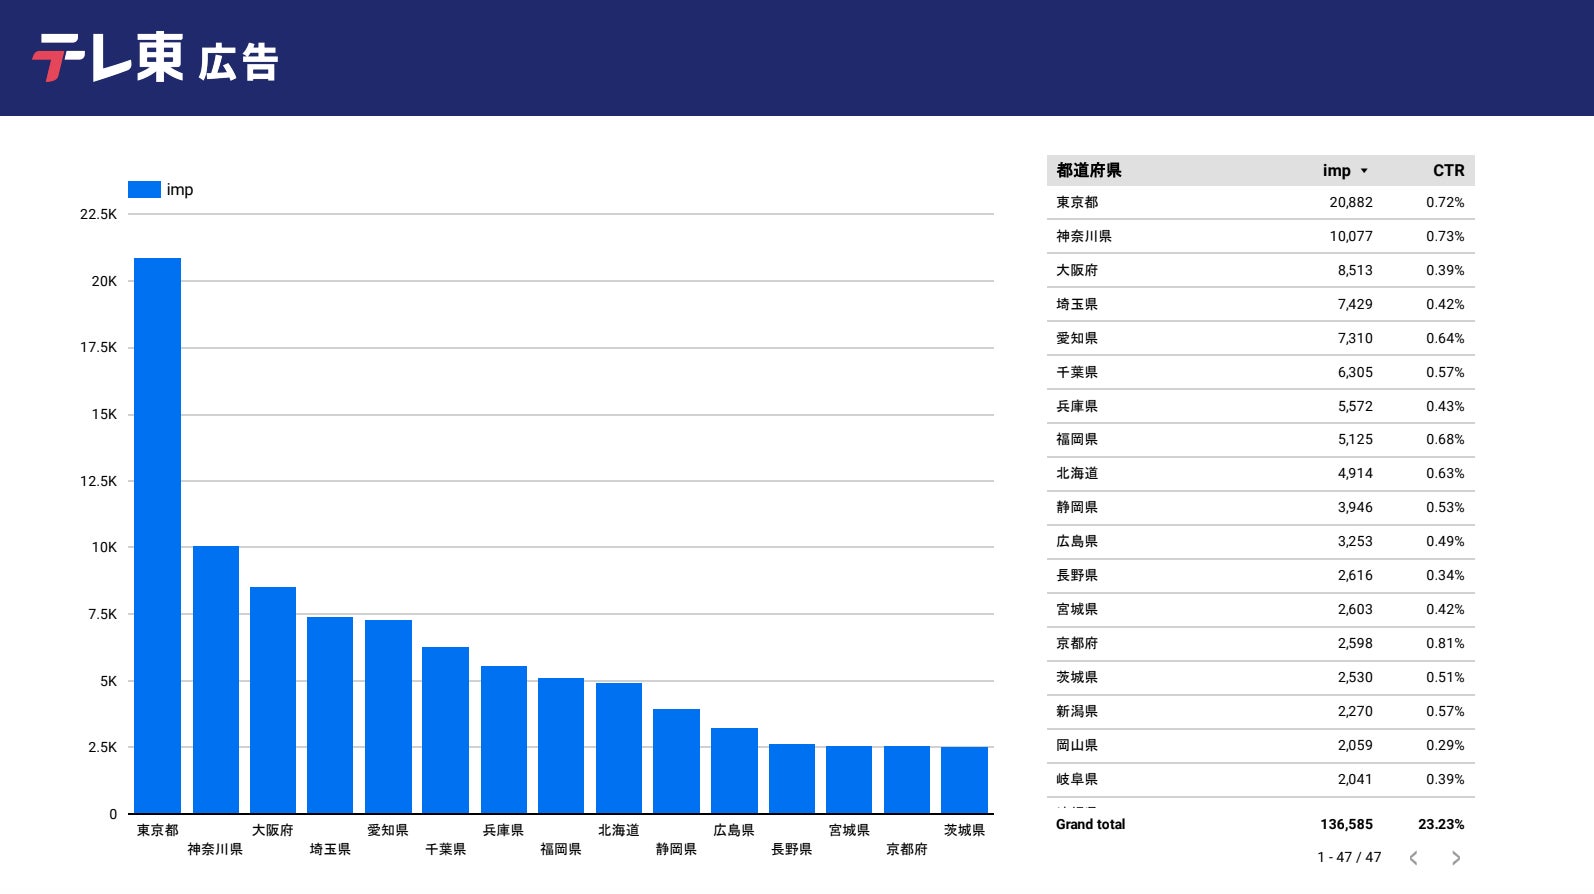Click 新潟県 row in the table
This screenshot has height=894, width=1594.
point(1260,711)
